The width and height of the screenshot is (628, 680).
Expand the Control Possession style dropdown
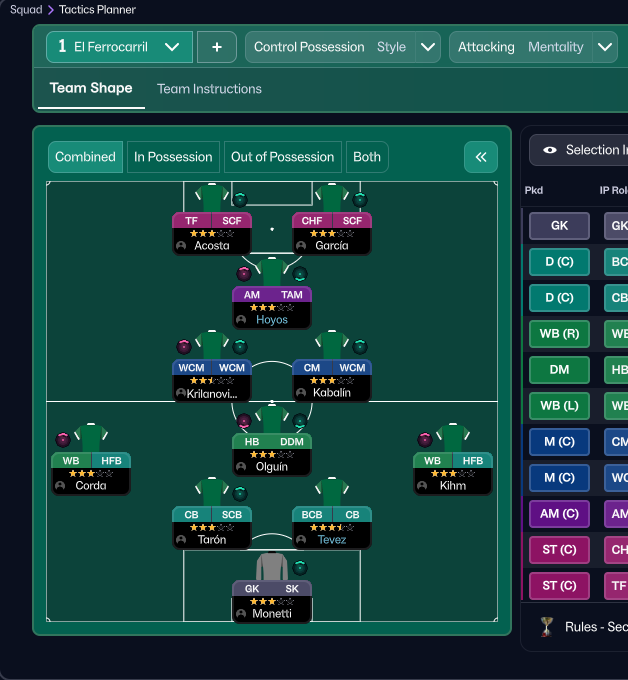(428, 47)
